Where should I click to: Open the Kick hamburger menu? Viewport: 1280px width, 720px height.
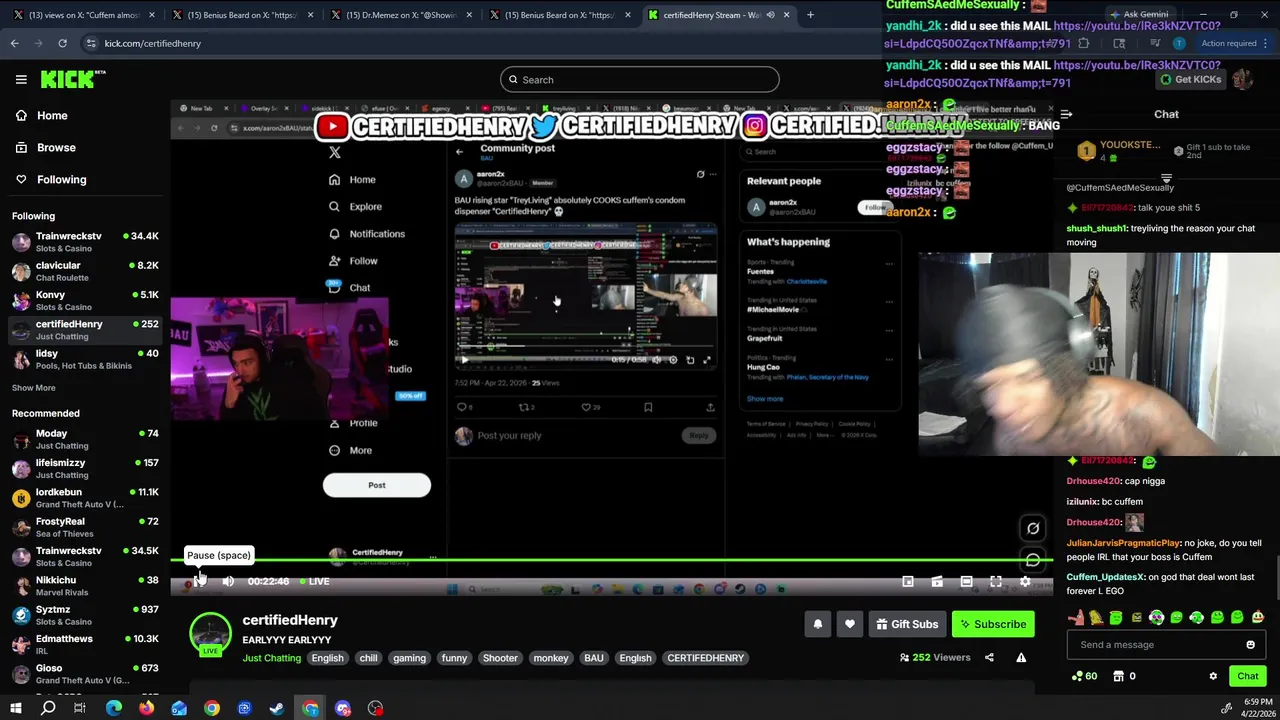coord(21,79)
